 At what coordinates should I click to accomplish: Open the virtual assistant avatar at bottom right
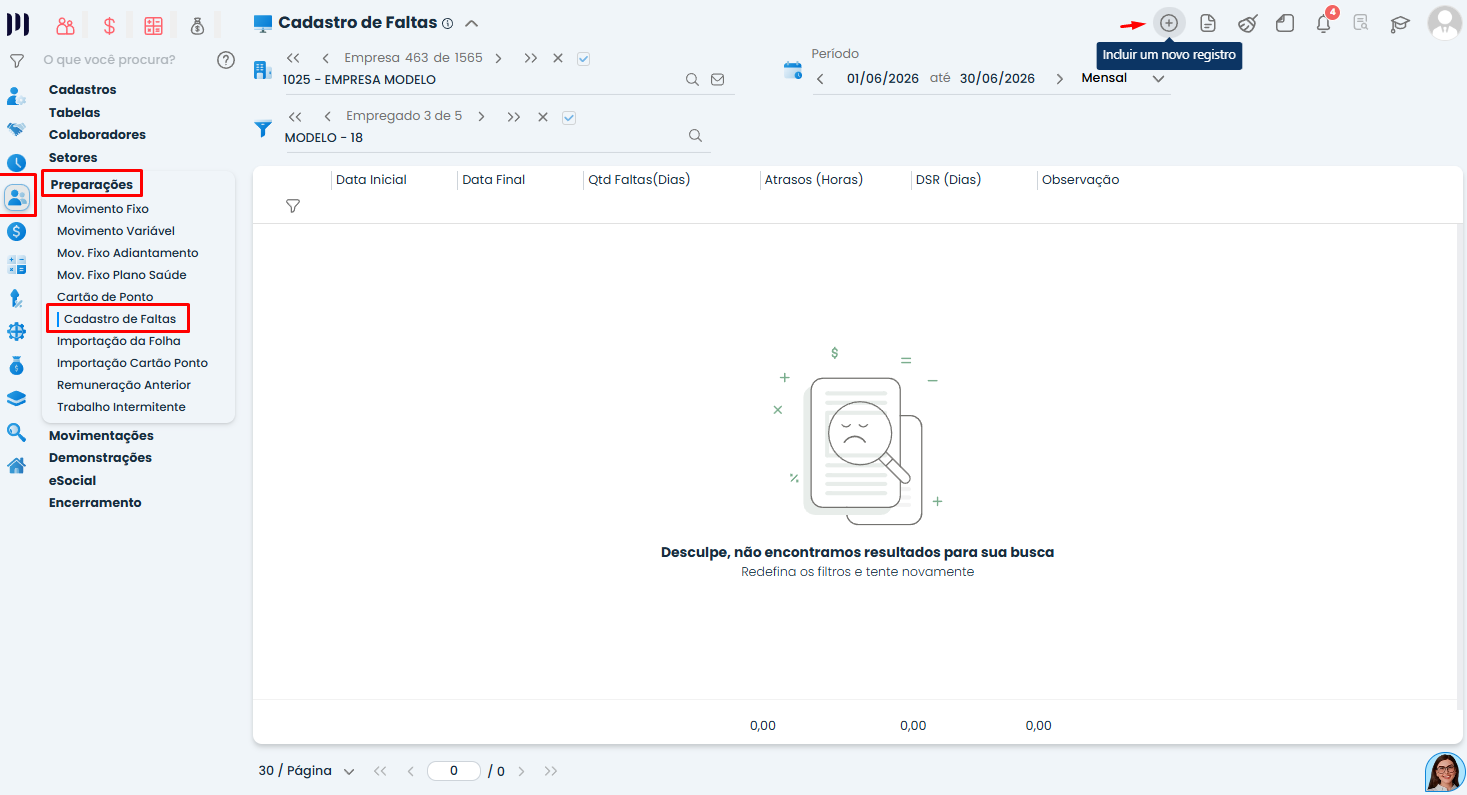pos(1445,772)
